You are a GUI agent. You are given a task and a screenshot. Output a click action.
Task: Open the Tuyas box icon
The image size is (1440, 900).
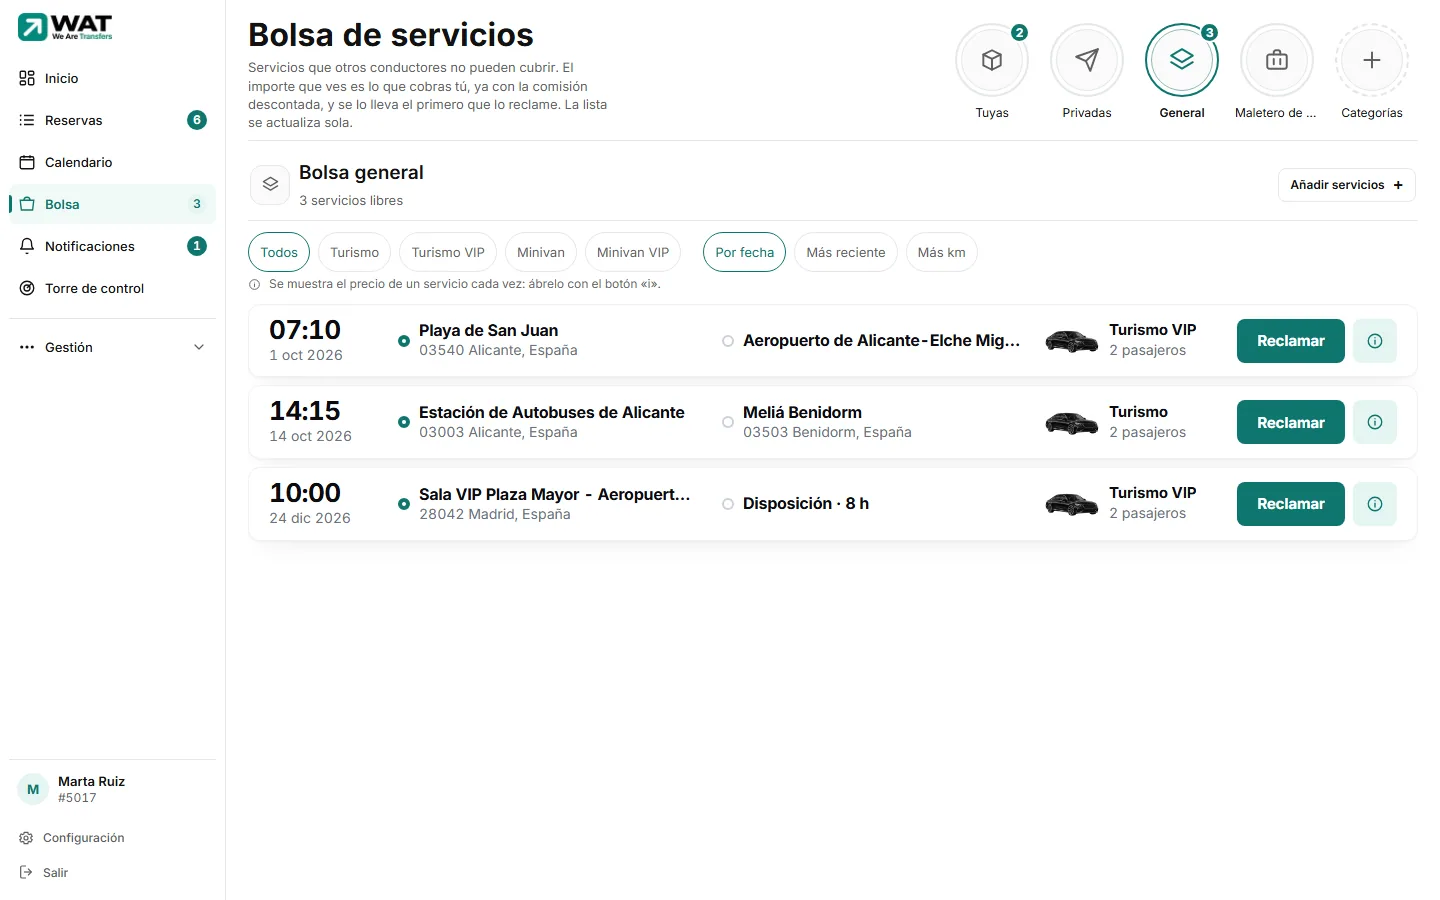(x=992, y=60)
